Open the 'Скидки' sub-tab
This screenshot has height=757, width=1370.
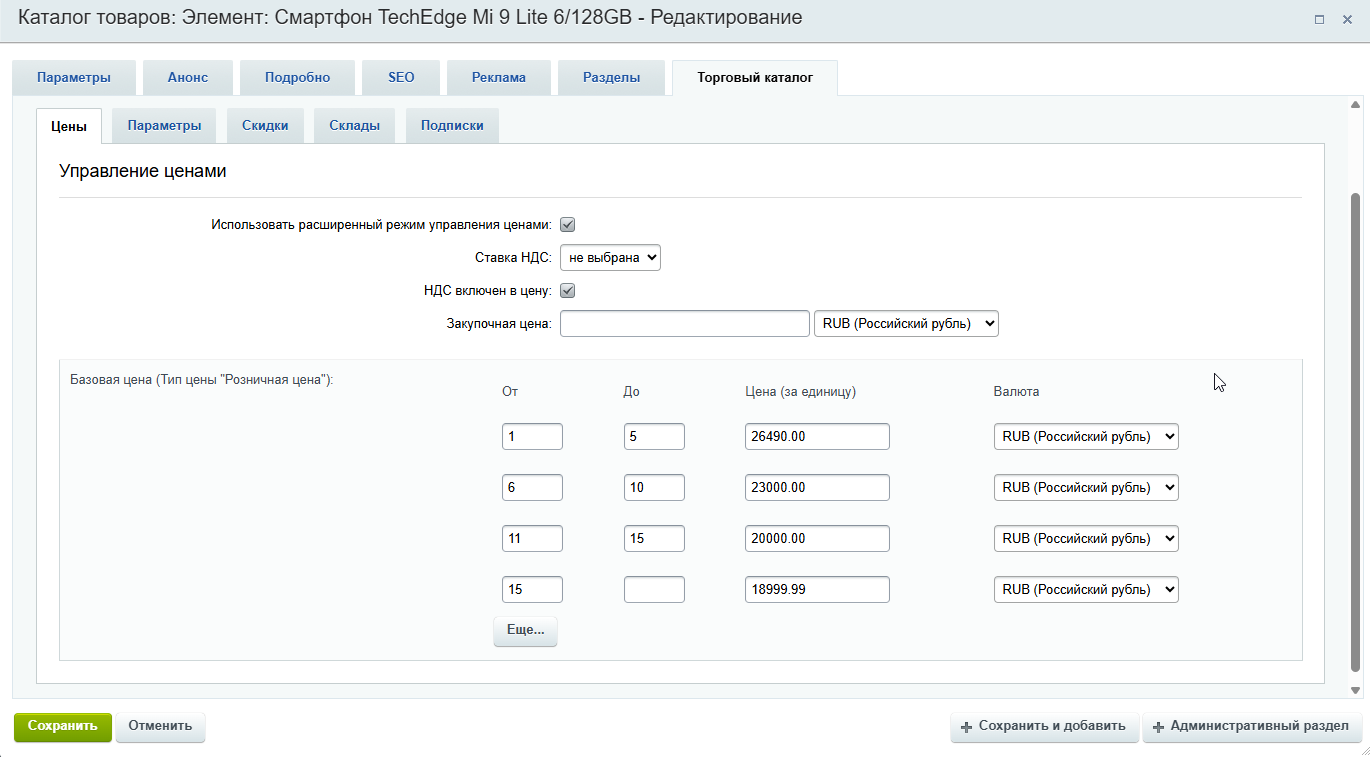[x=265, y=126]
